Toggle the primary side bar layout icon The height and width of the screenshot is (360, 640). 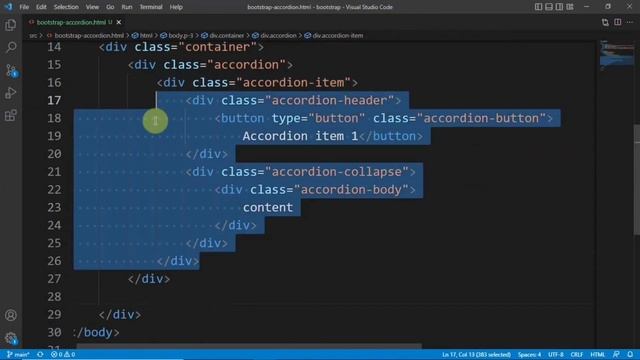538,7
